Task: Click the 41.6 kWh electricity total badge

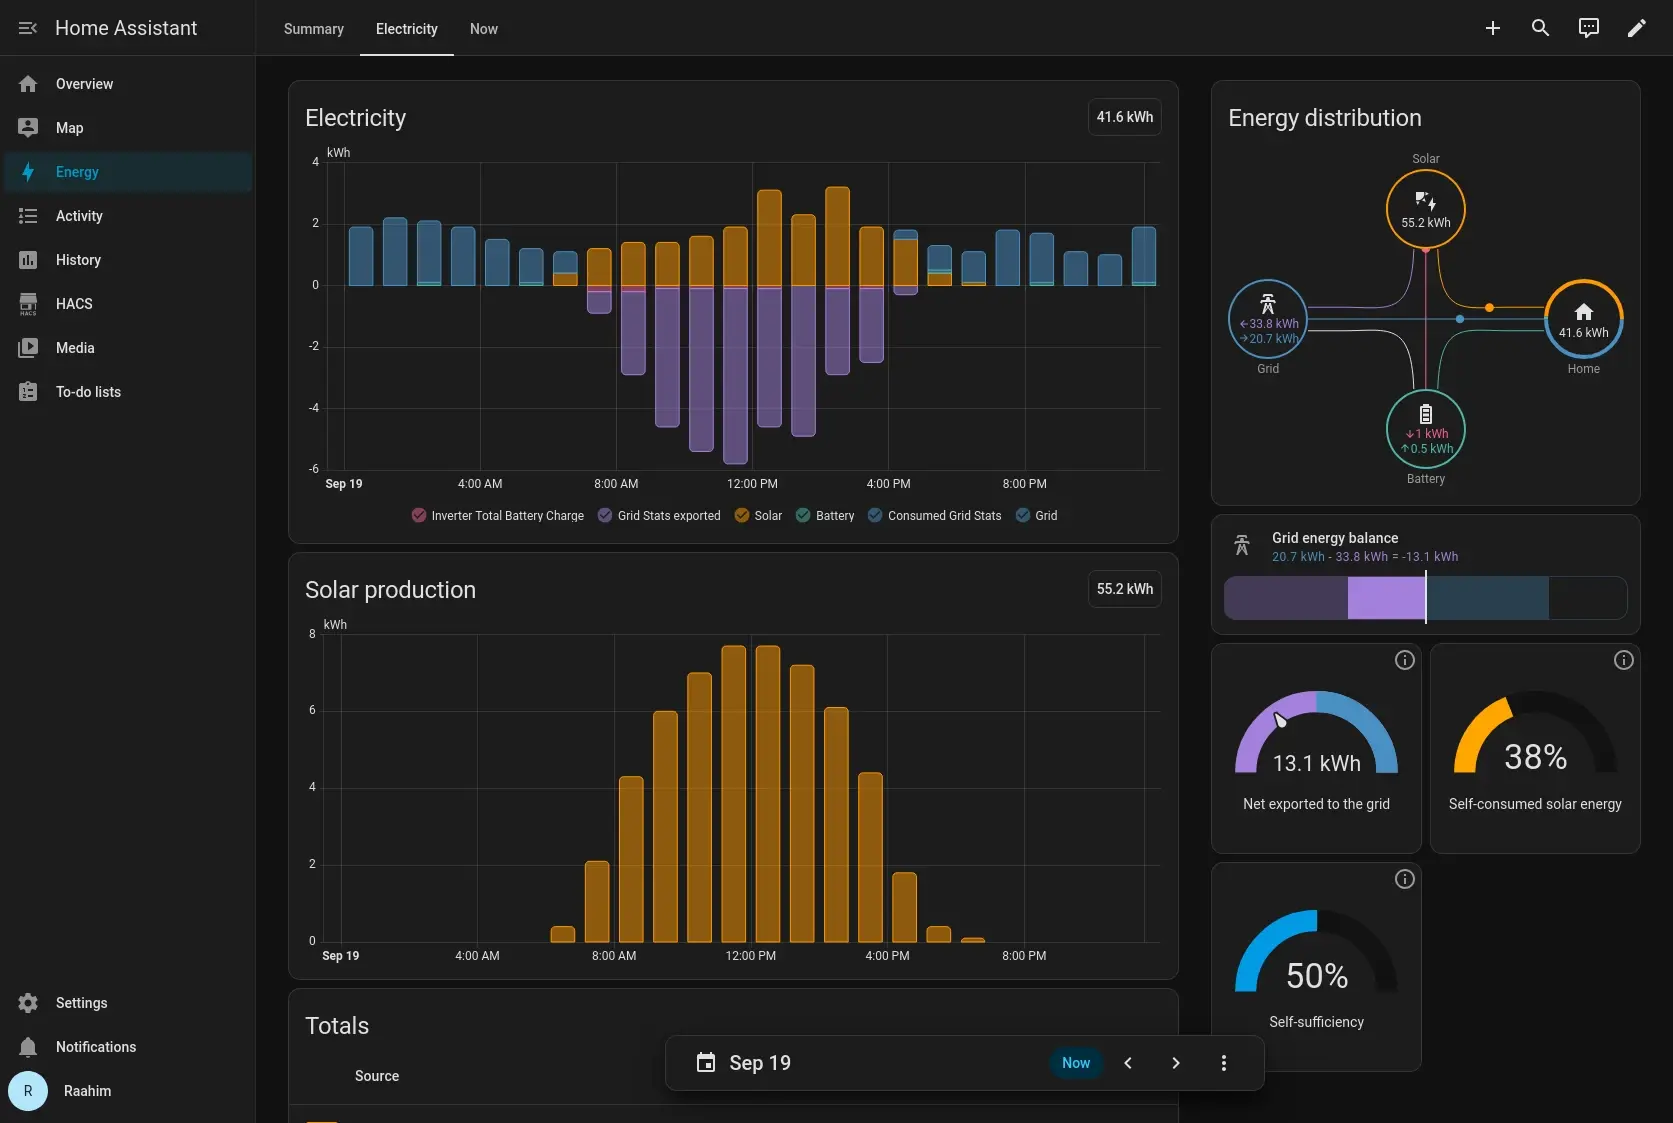Action: coord(1124,117)
